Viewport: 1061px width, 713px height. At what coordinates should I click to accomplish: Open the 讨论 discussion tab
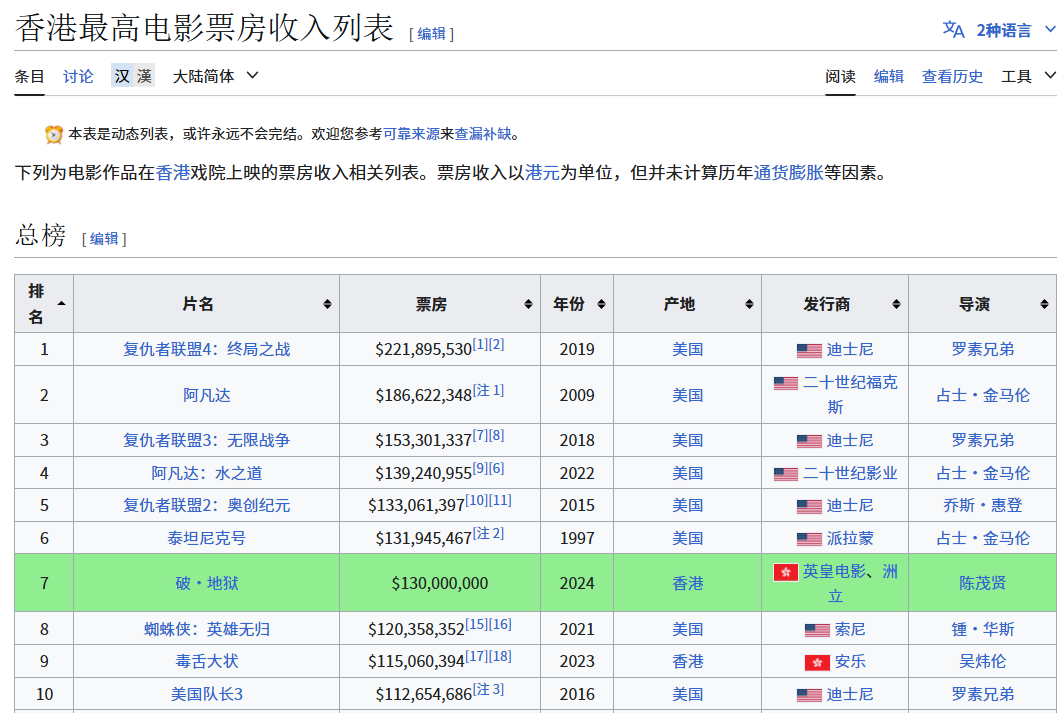(x=78, y=76)
